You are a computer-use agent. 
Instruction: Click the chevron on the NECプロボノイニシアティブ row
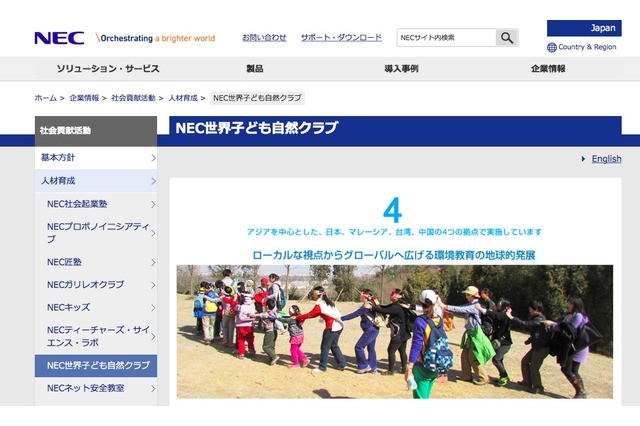click(153, 233)
